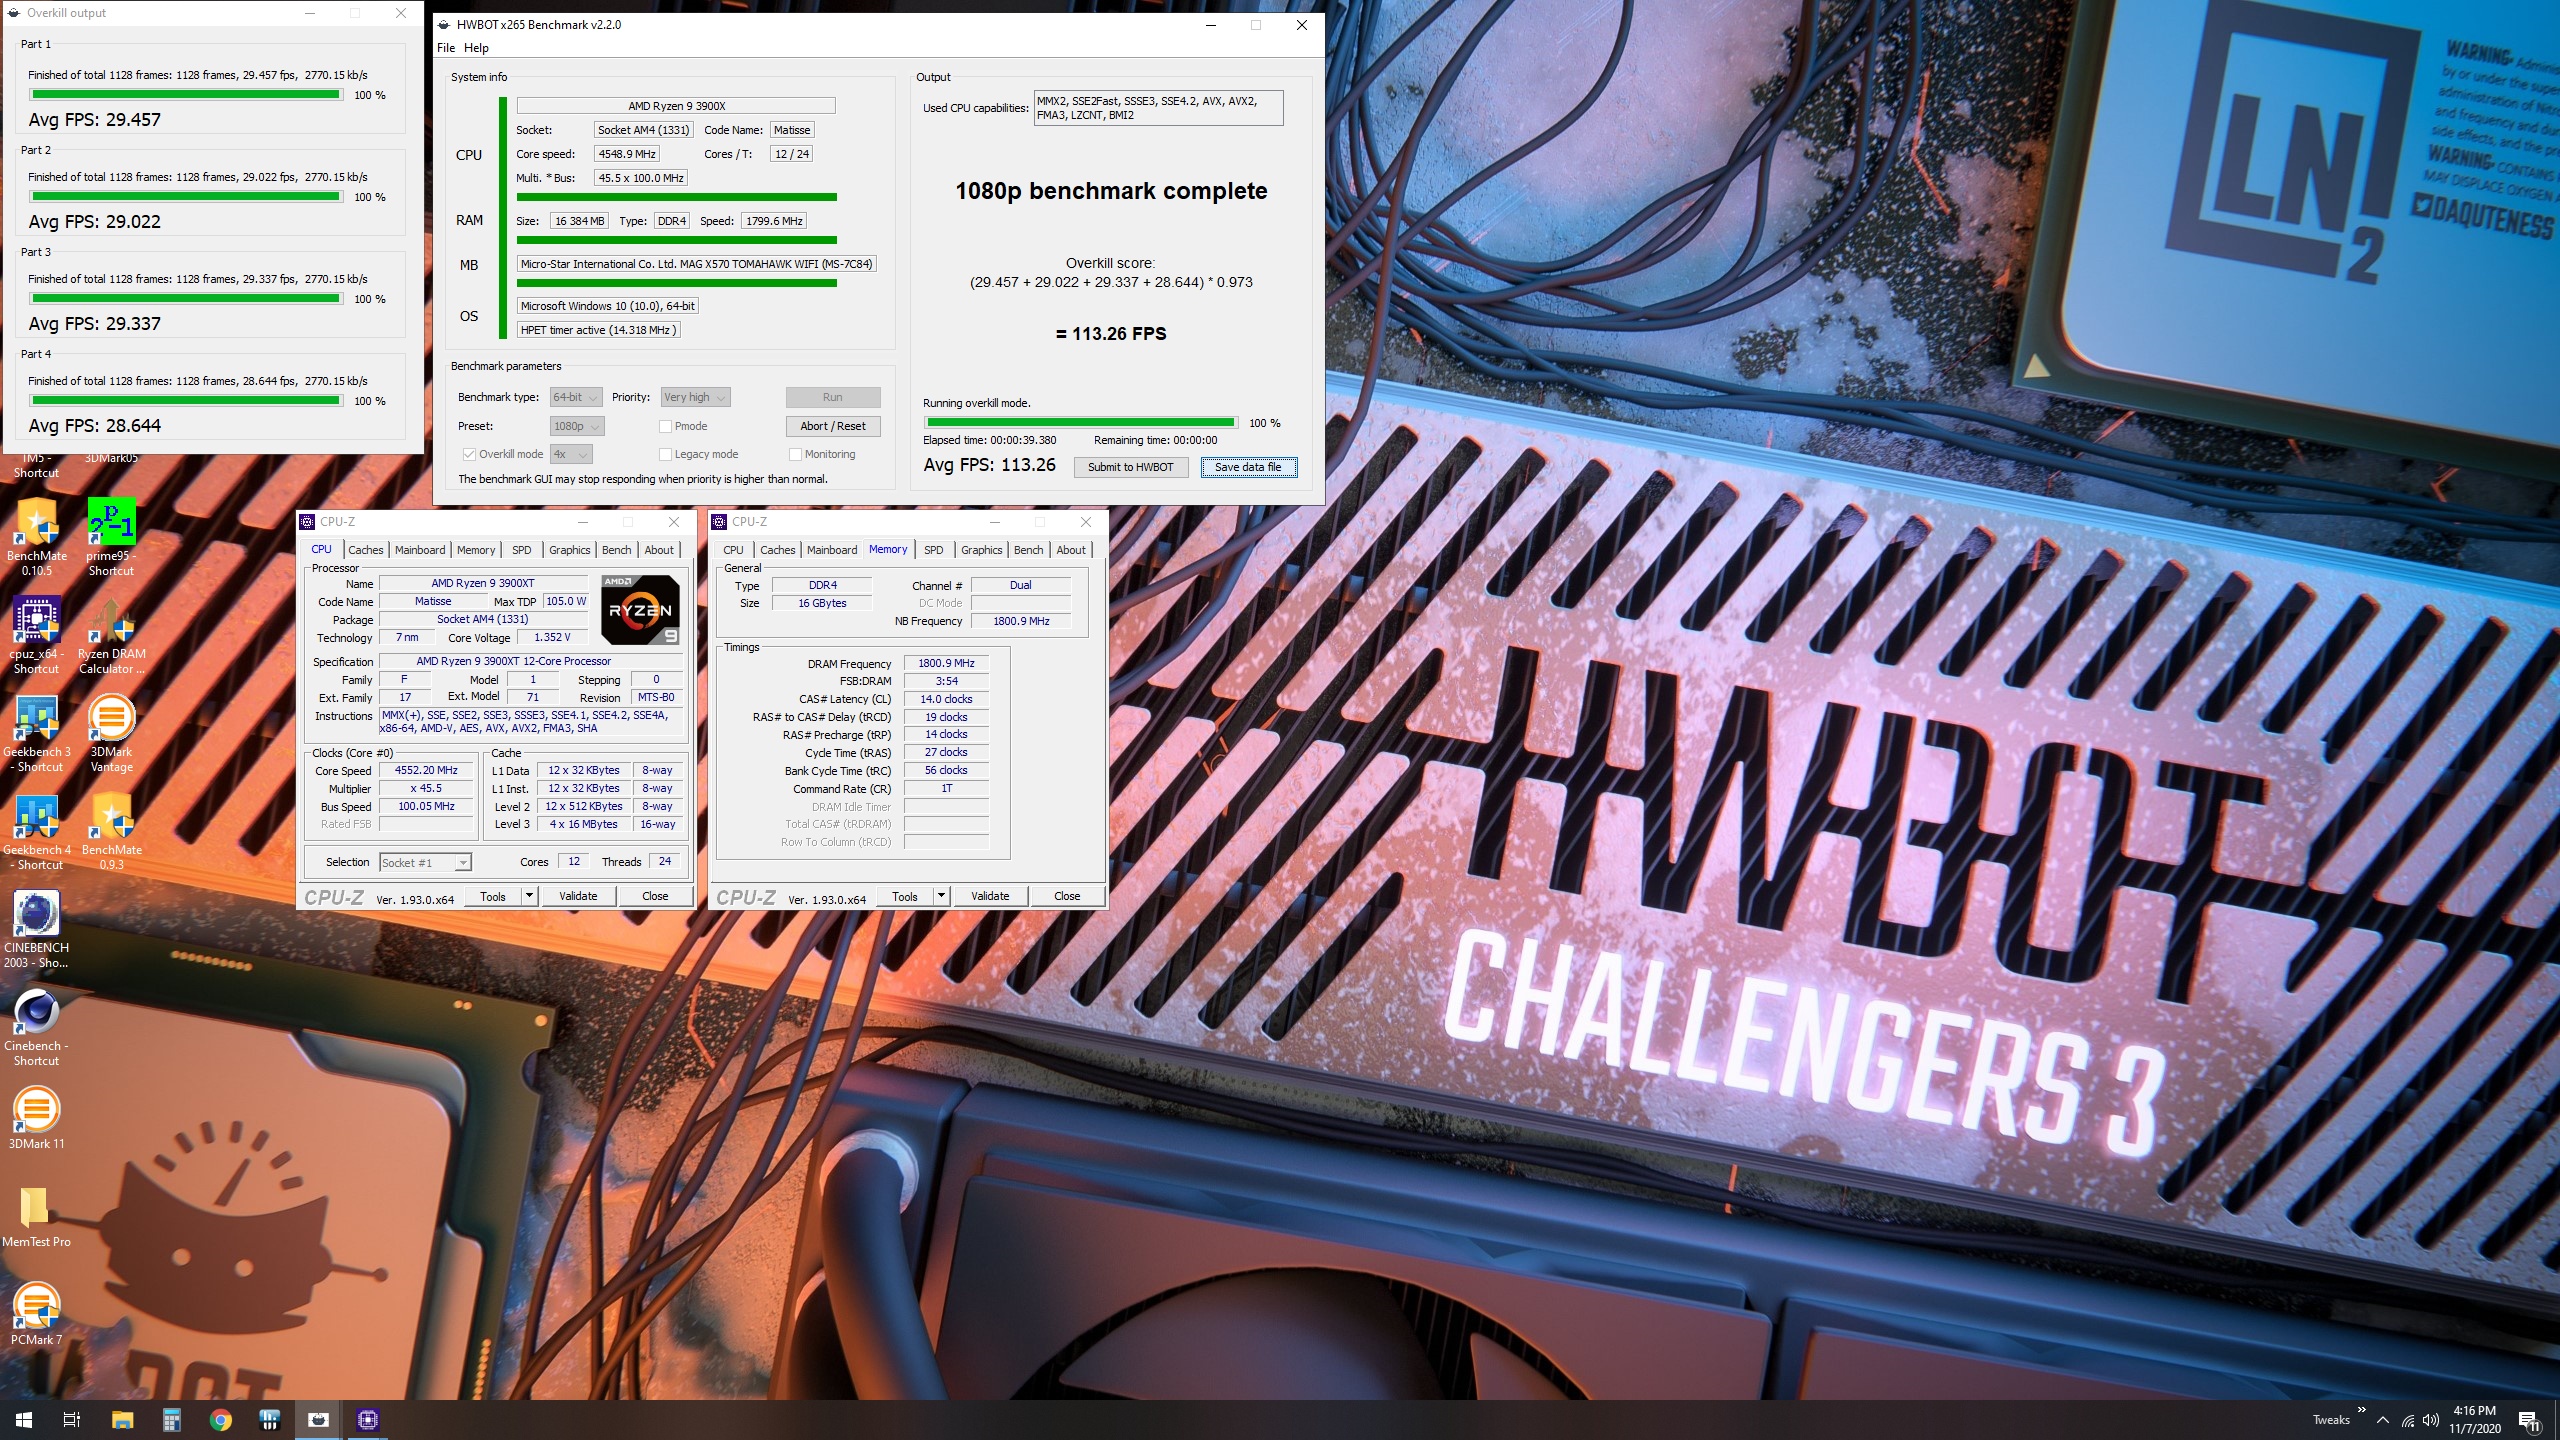The width and height of the screenshot is (2560, 1440).
Task: Switch to SPD tab in right CPU-Z window
Action: pyautogui.click(x=933, y=550)
